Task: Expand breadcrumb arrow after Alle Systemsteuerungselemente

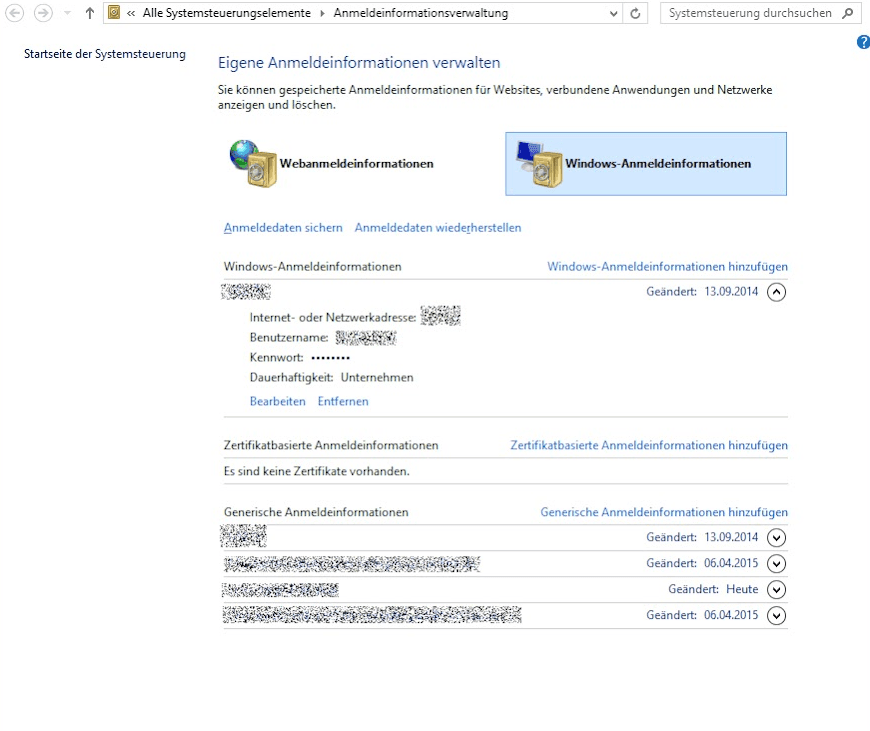Action: (322, 13)
